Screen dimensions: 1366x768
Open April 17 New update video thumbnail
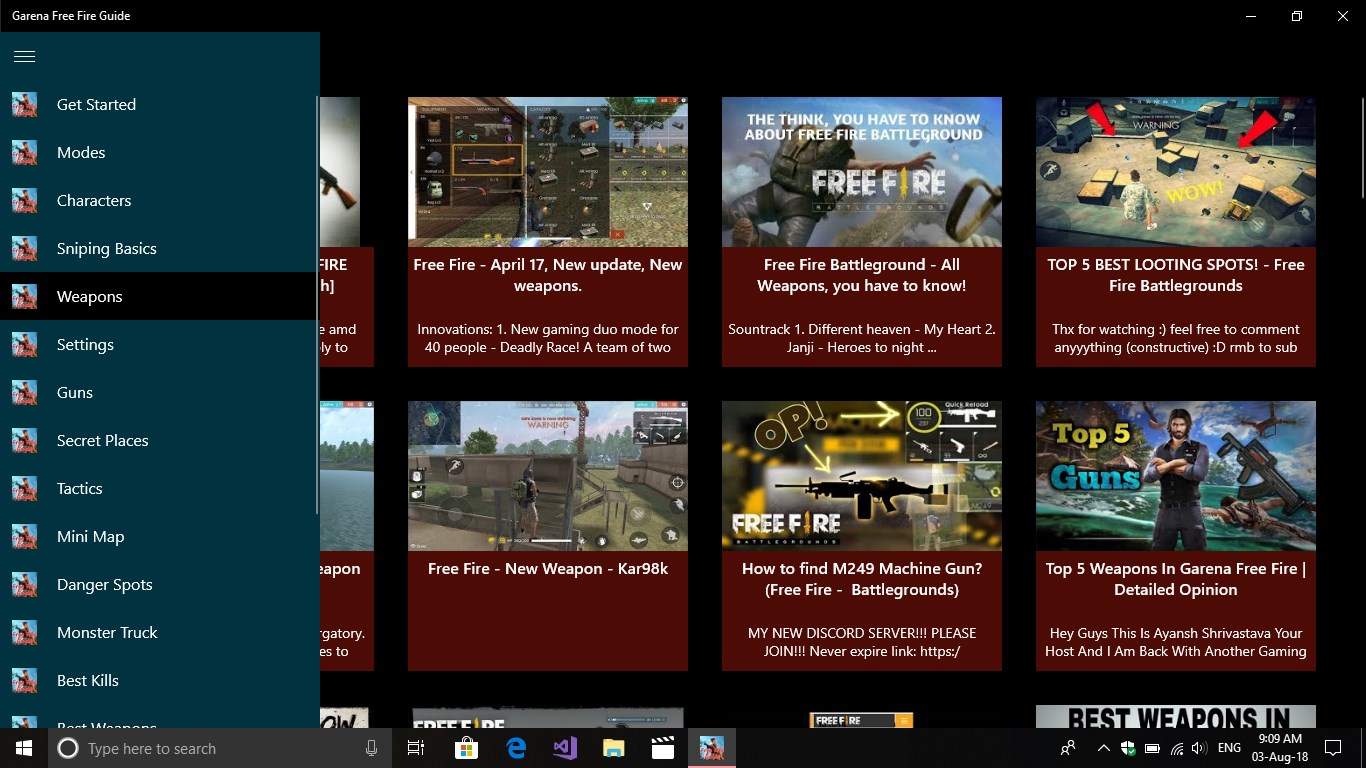(x=548, y=172)
